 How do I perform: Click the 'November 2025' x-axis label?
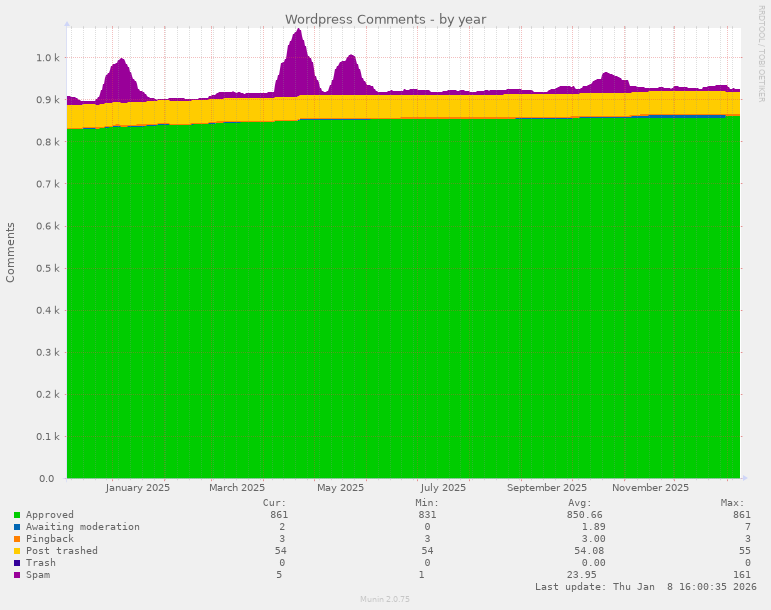[x=650, y=488]
